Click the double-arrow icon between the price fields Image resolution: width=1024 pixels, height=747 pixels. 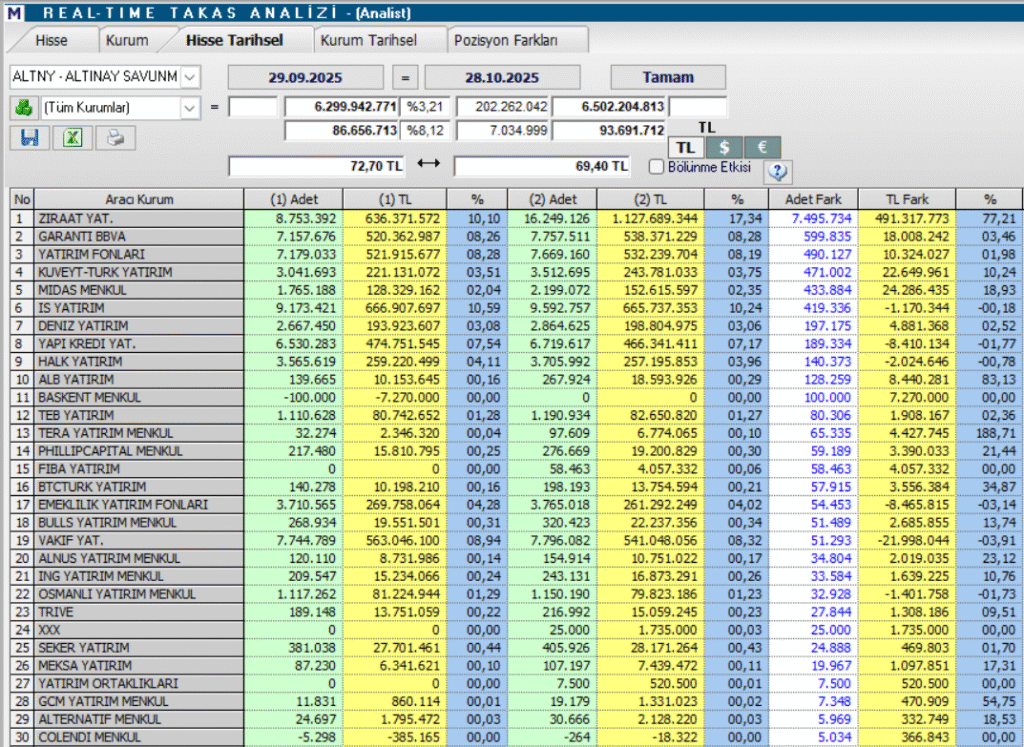pyautogui.click(x=428, y=165)
